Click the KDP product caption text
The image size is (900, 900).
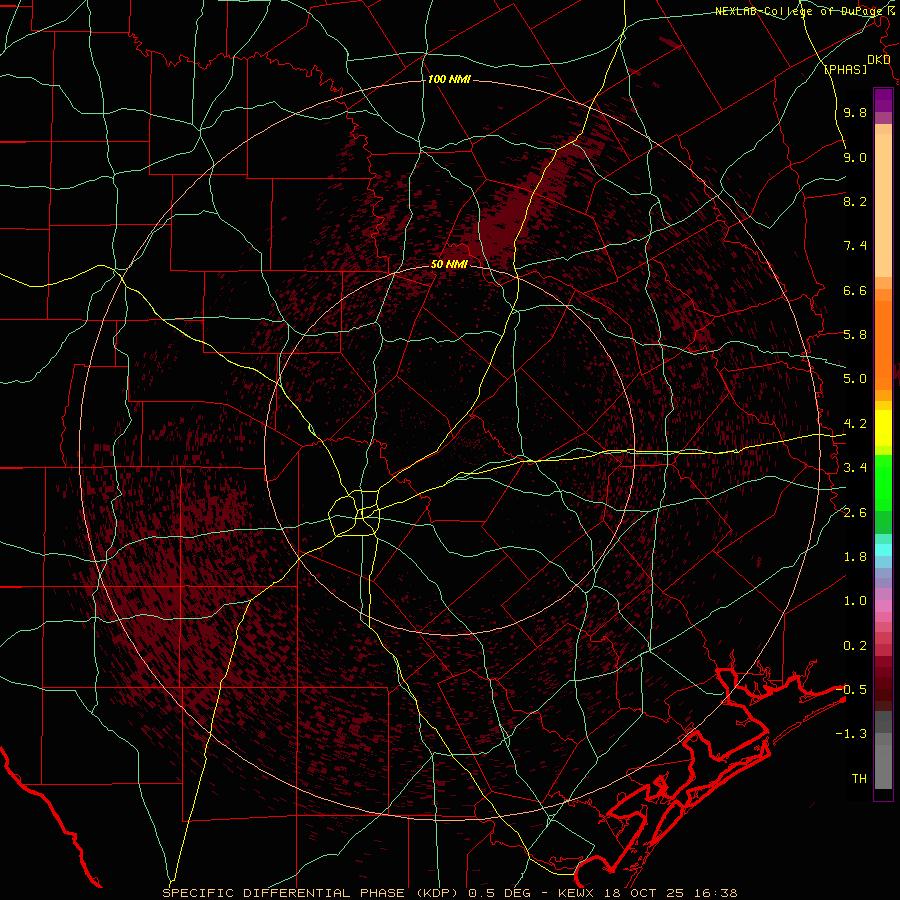click(x=449, y=893)
